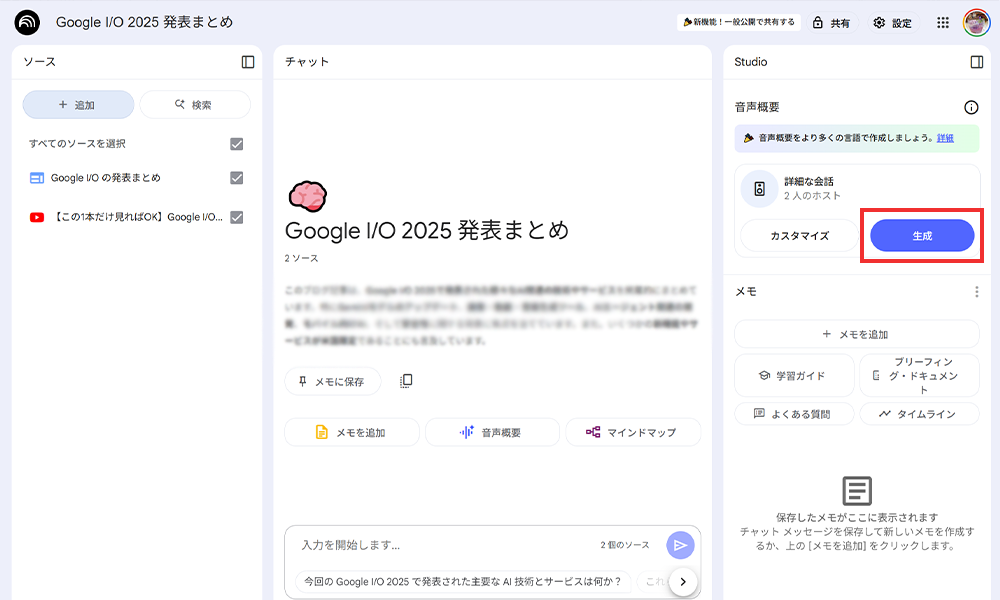Image resolution: width=1000 pixels, height=600 pixels.
Task: Click the 生成 generate button
Action: [922, 236]
